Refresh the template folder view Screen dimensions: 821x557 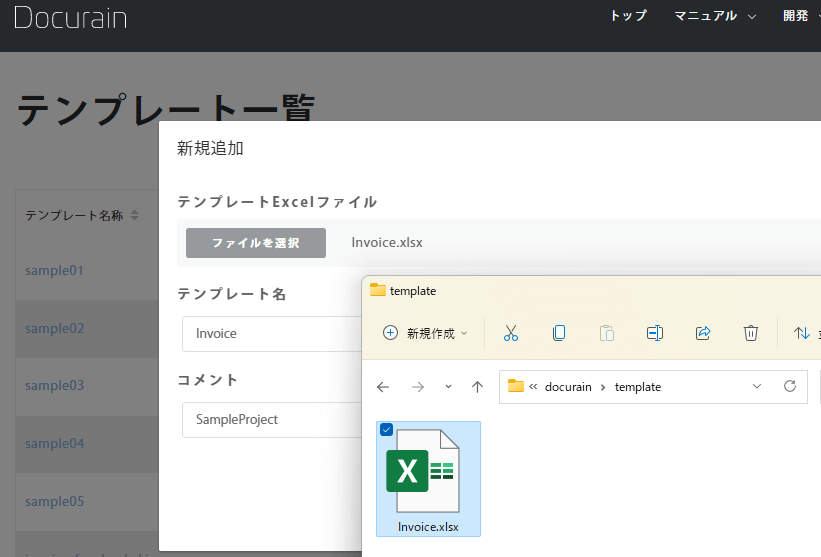[x=790, y=386]
